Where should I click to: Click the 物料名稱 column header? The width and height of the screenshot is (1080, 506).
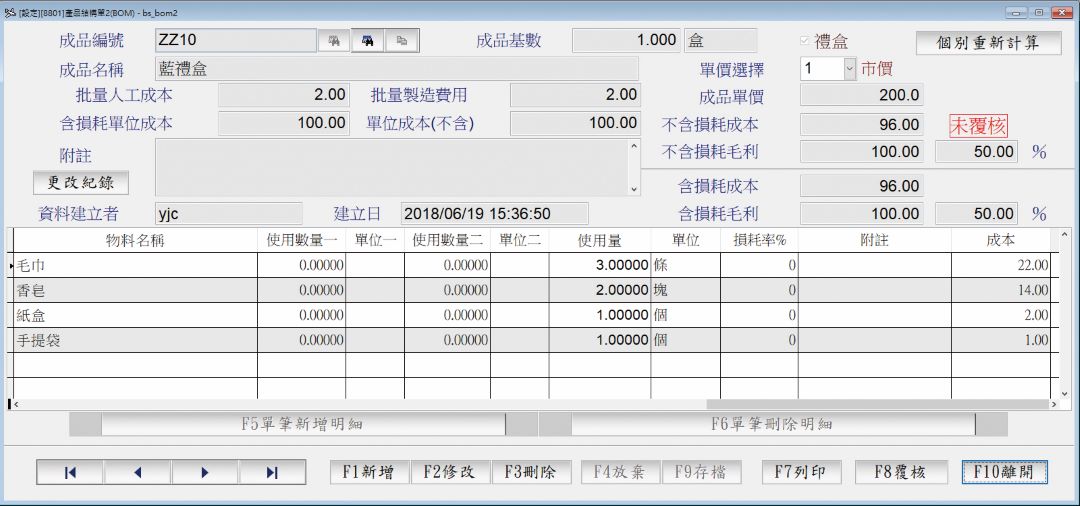coord(135,240)
